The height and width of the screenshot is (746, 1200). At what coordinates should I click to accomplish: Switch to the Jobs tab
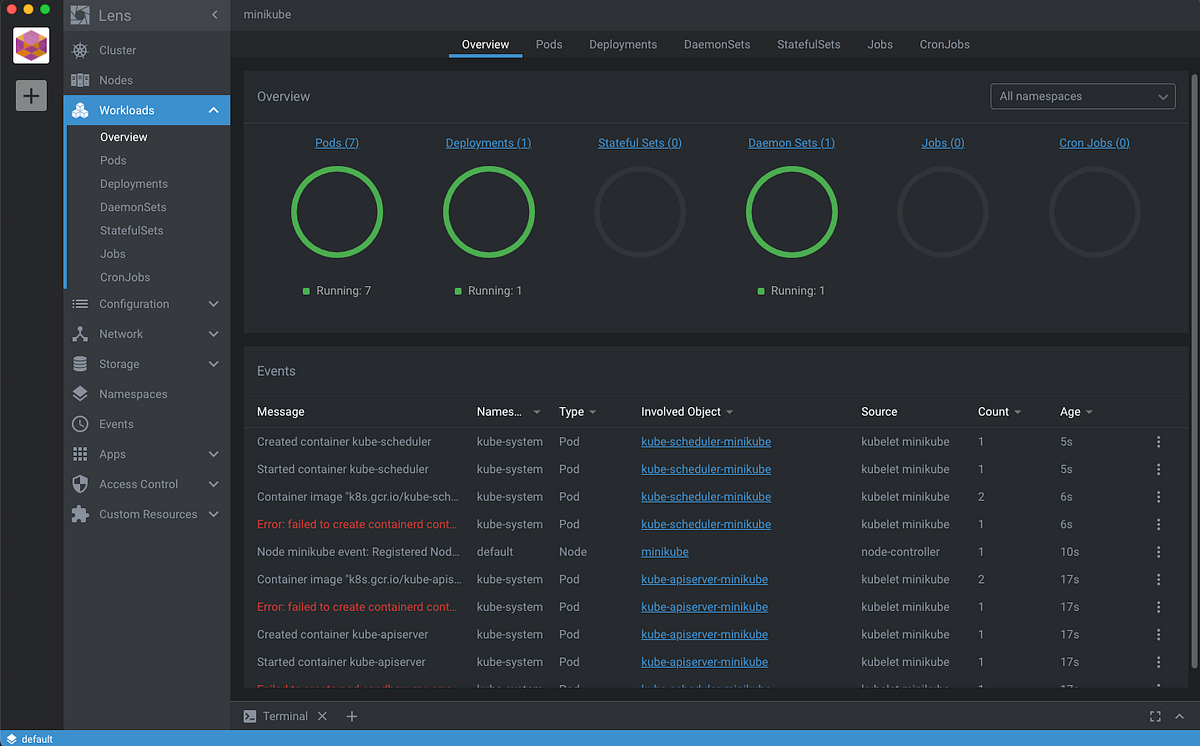(x=880, y=44)
